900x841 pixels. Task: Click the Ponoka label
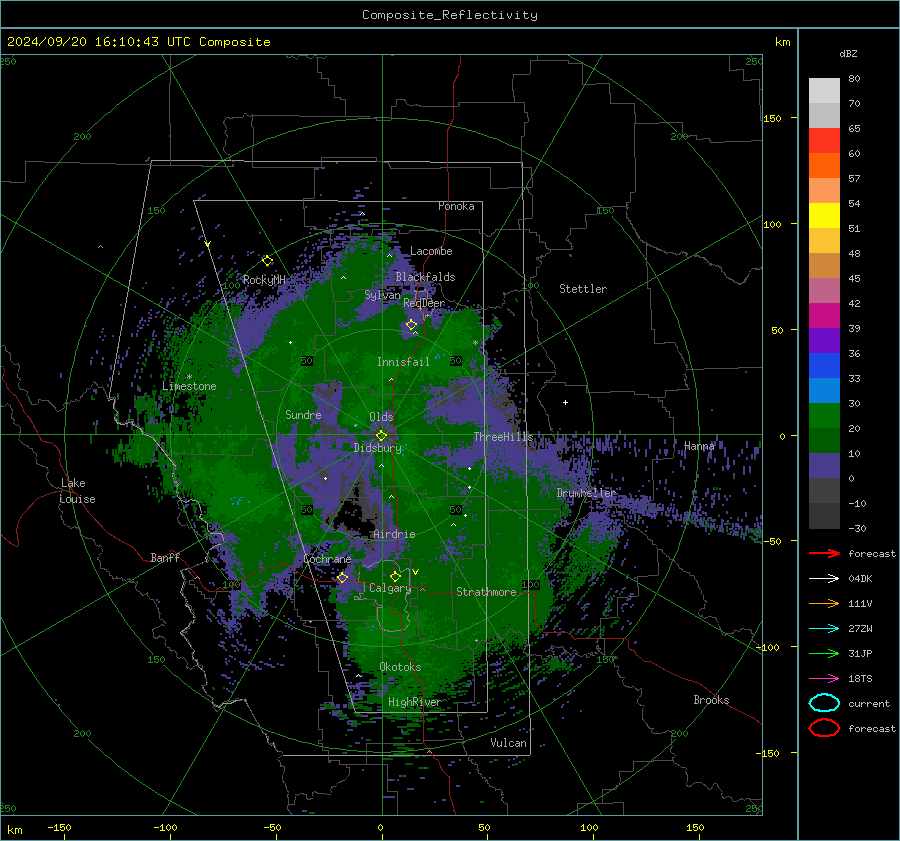click(x=456, y=206)
